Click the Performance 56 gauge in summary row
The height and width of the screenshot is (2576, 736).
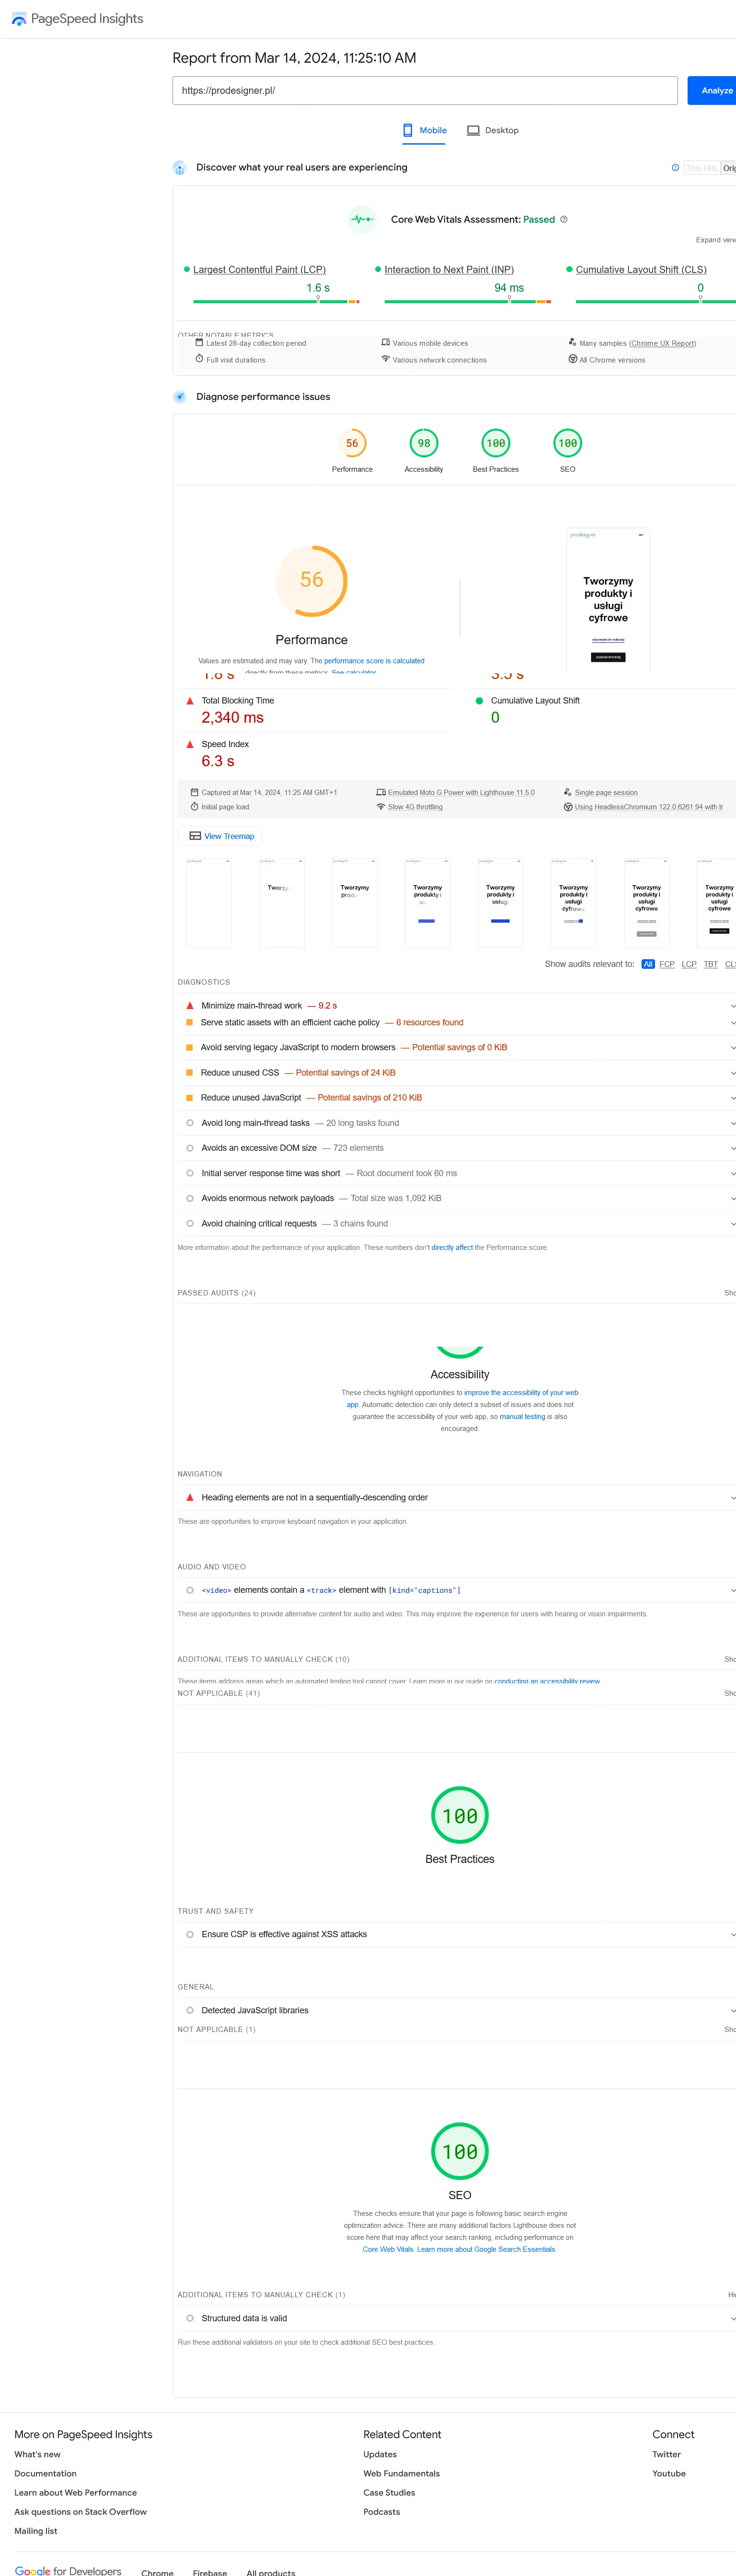click(352, 443)
